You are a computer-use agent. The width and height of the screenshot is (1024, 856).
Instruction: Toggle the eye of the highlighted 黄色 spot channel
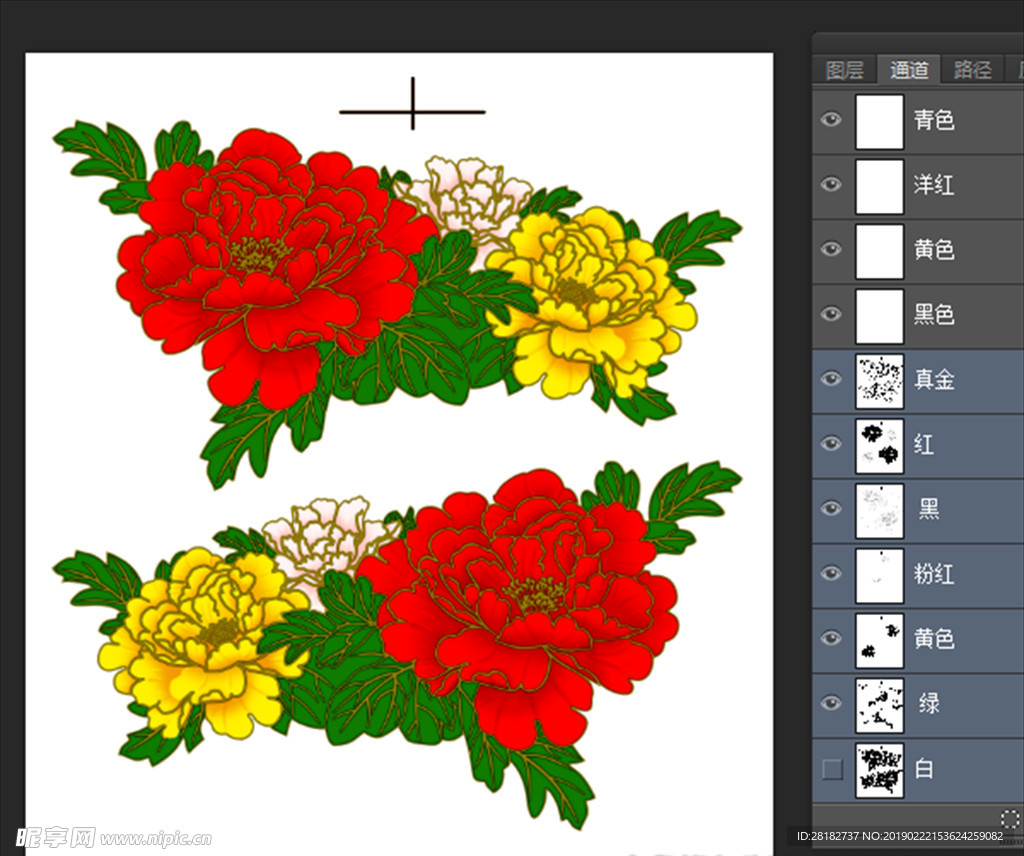pyautogui.click(x=831, y=638)
